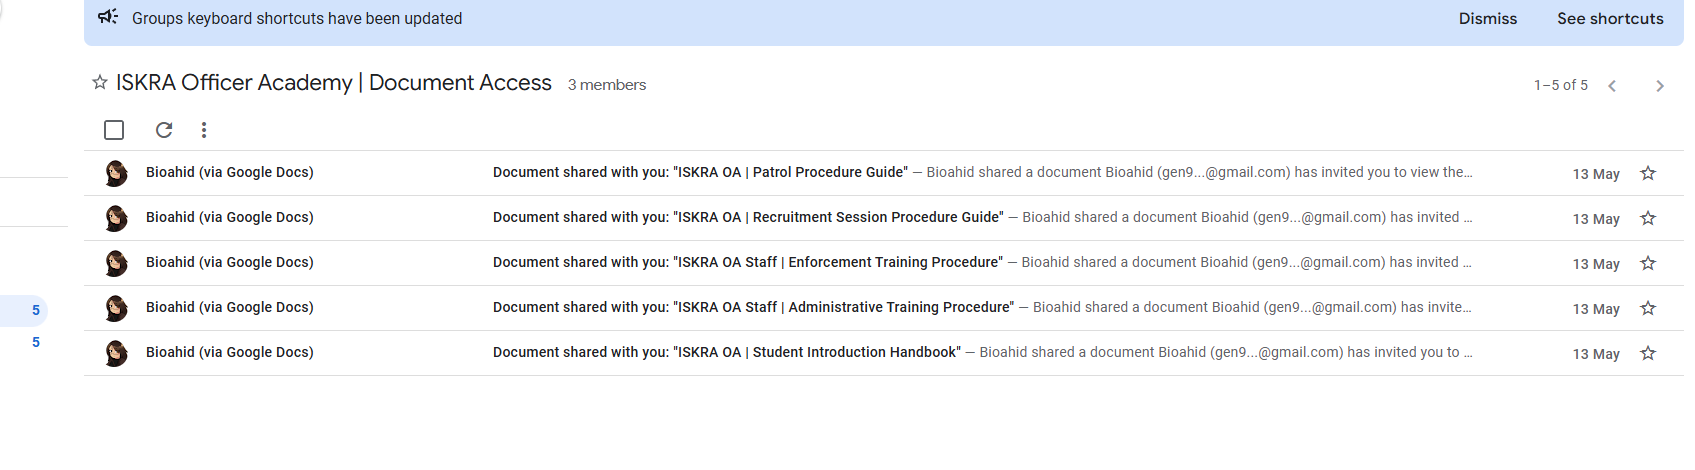Click Bioahid avatar on Student Introduction Handbook row
Screen dimensions: 1695x470
[x=116, y=353]
